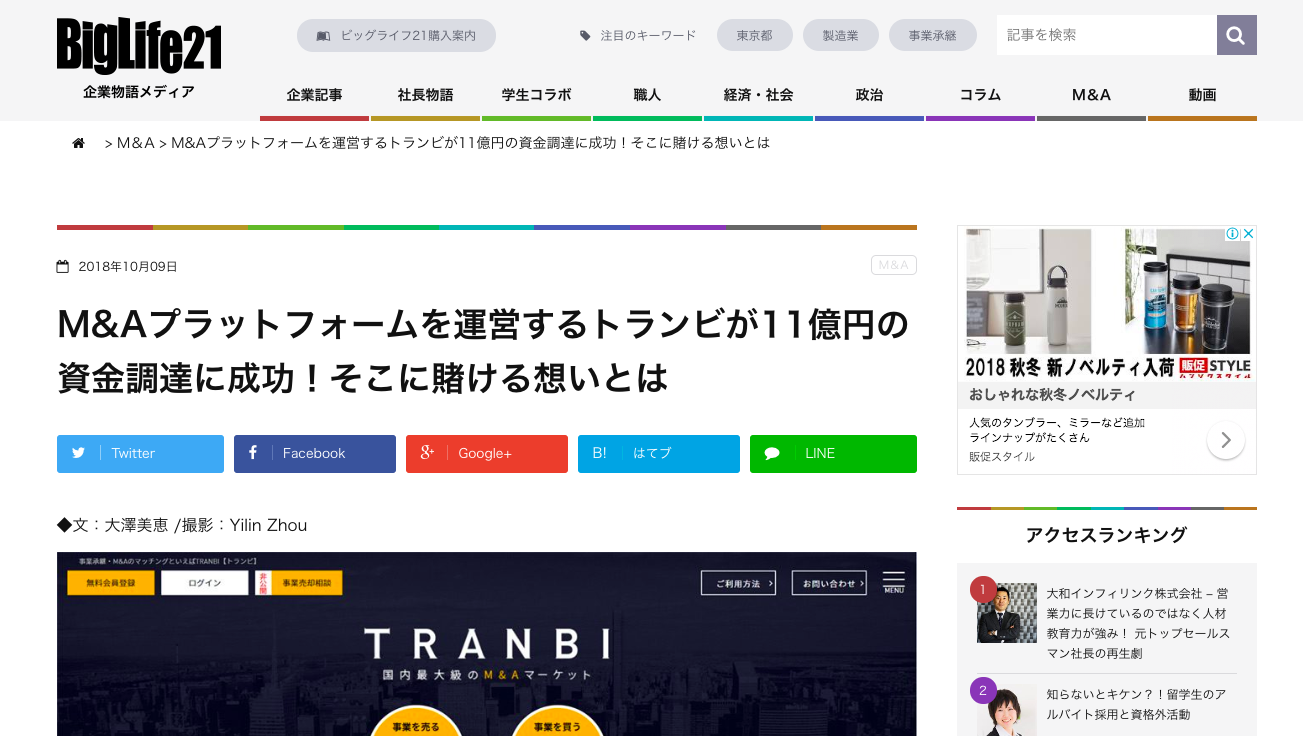Click the TRANBI logo in the article image
1303x736 pixels.
pos(487,643)
